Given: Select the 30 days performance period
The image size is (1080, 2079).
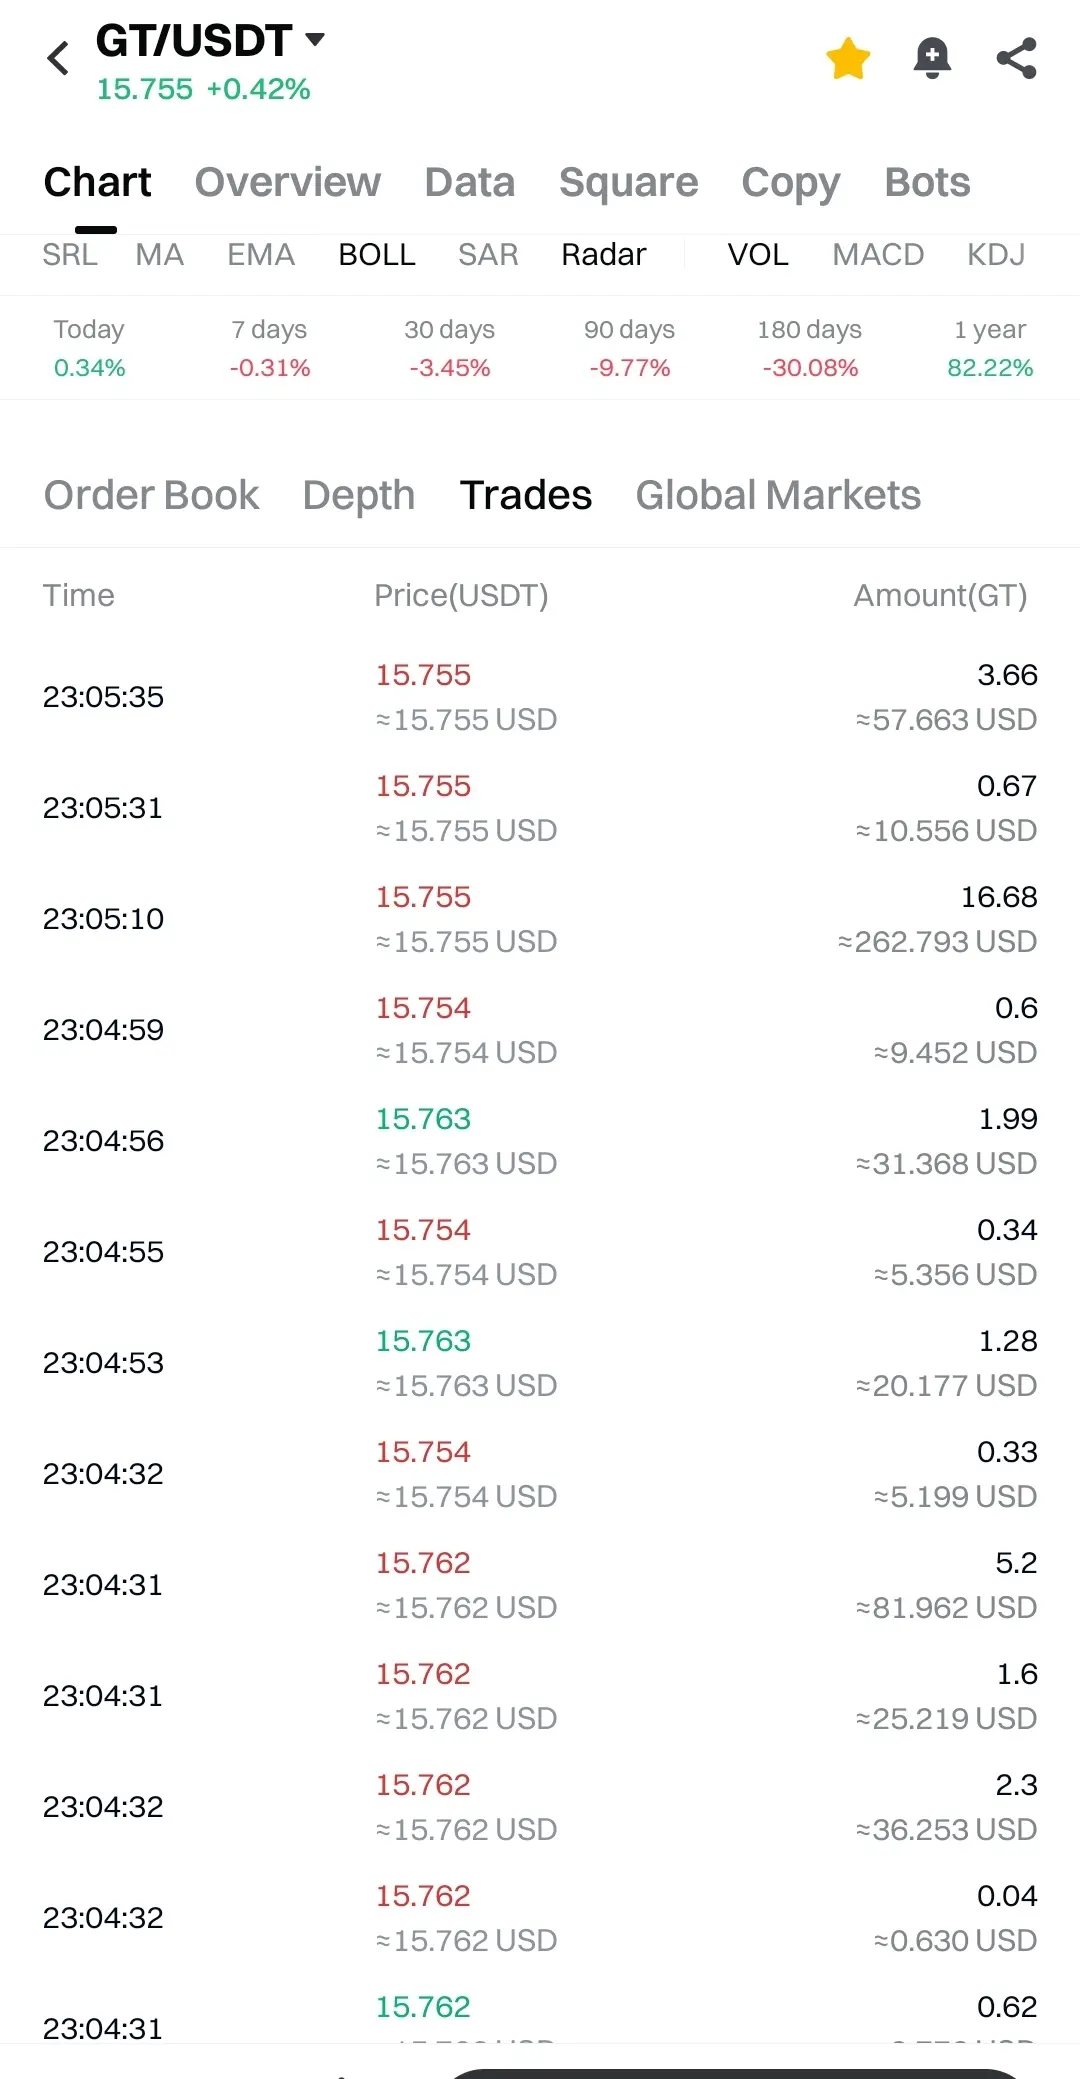Looking at the screenshot, I should point(450,348).
